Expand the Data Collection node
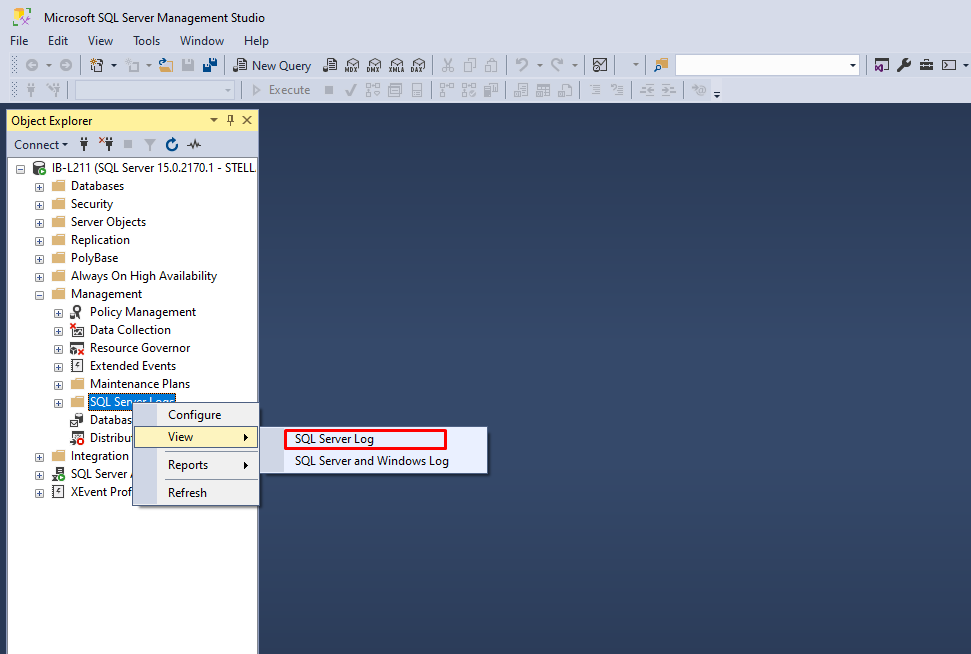This screenshot has height=654, width=971. tap(58, 331)
